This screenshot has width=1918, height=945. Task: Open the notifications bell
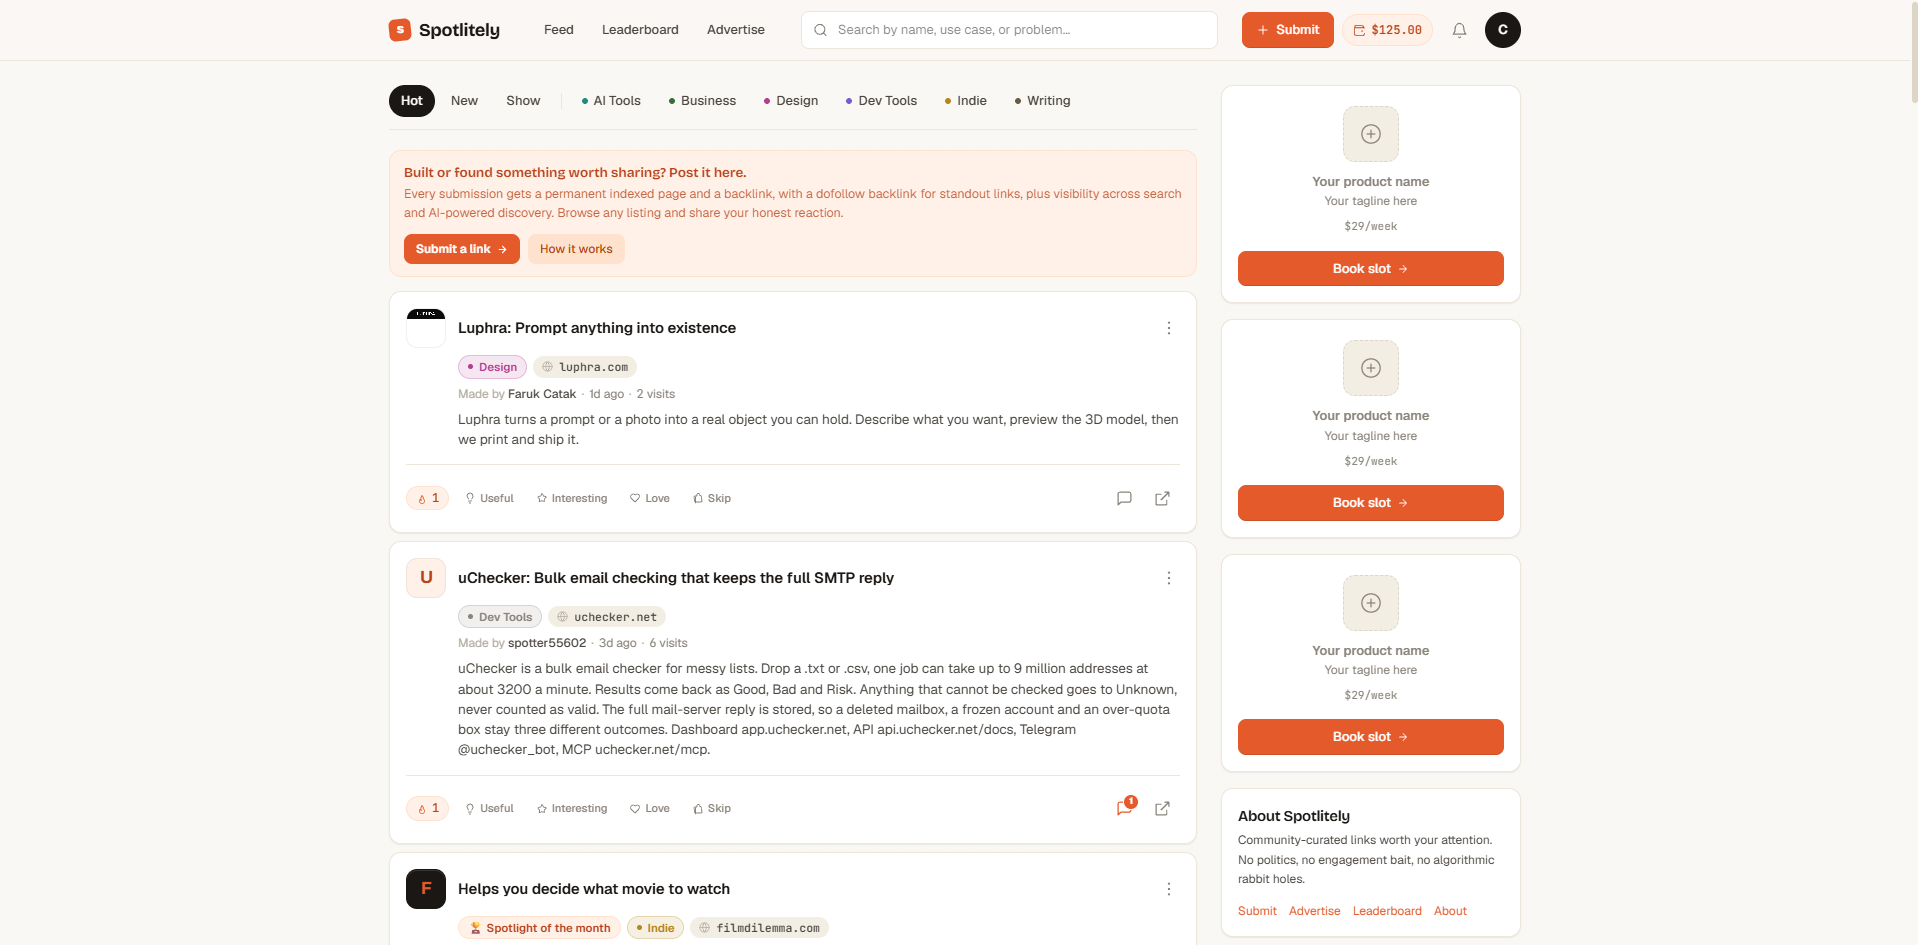click(x=1459, y=30)
